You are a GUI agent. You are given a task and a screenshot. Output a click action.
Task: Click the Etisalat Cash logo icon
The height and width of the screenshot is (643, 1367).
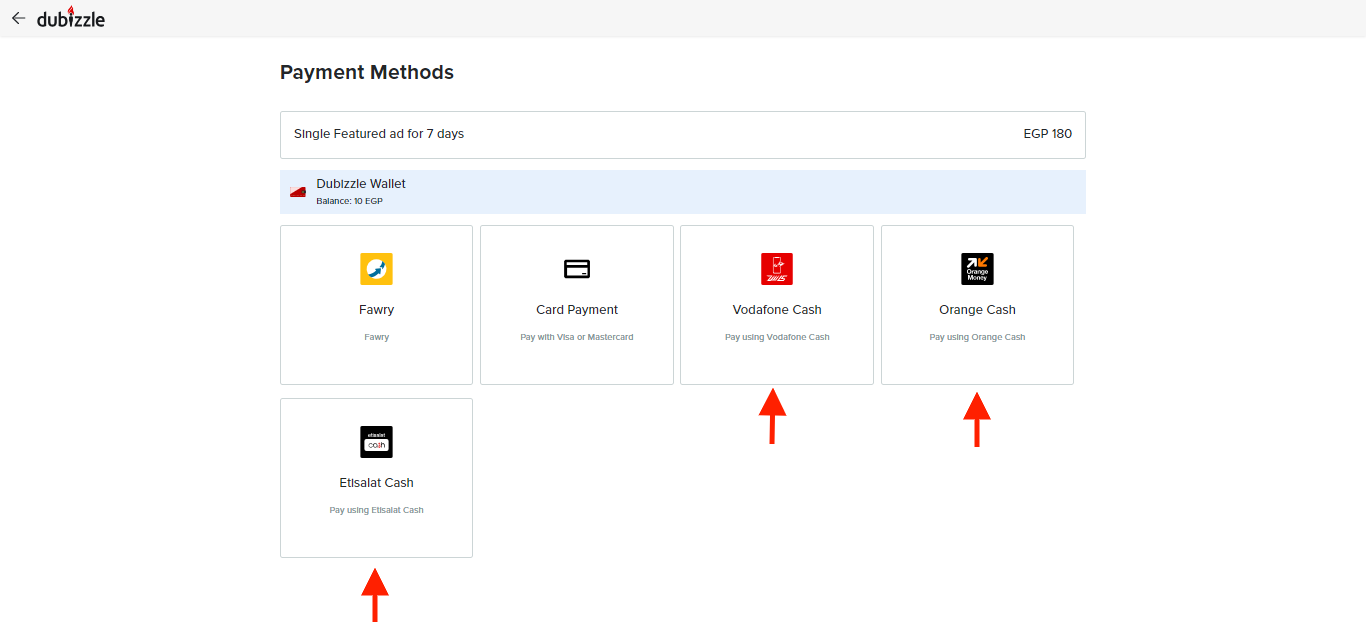point(376,442)
